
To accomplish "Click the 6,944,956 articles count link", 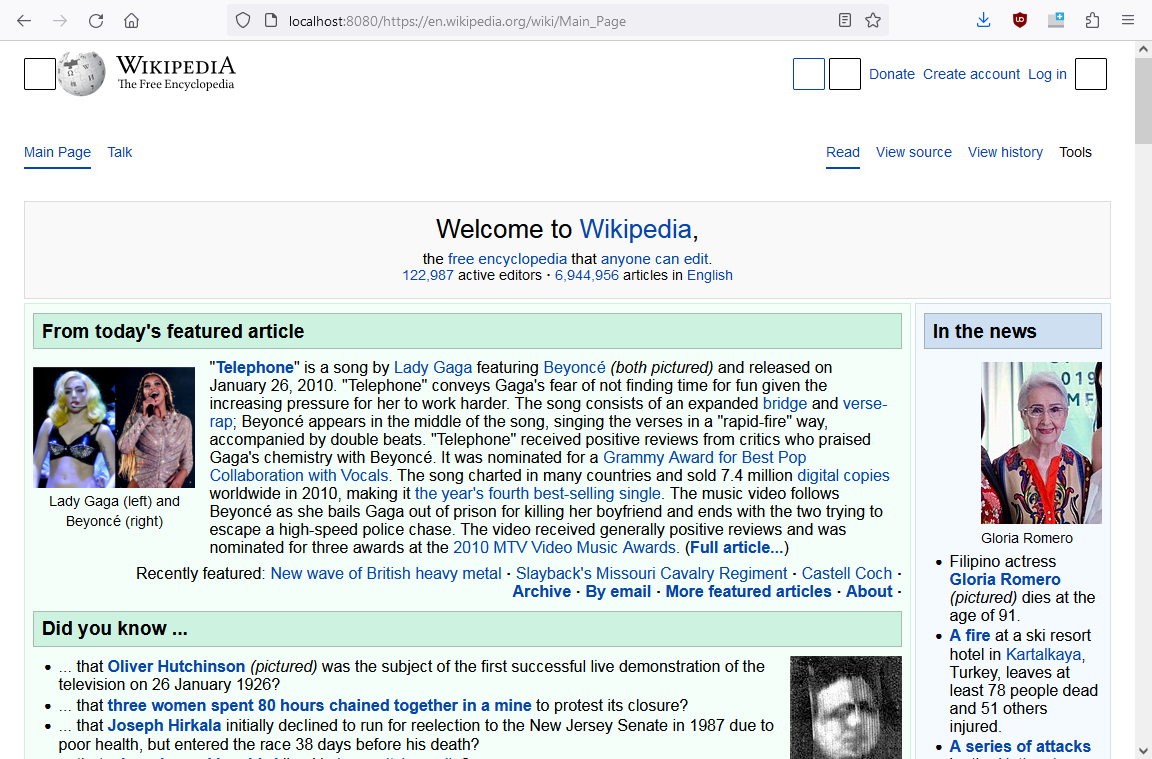I will click(x=586, y=275).
